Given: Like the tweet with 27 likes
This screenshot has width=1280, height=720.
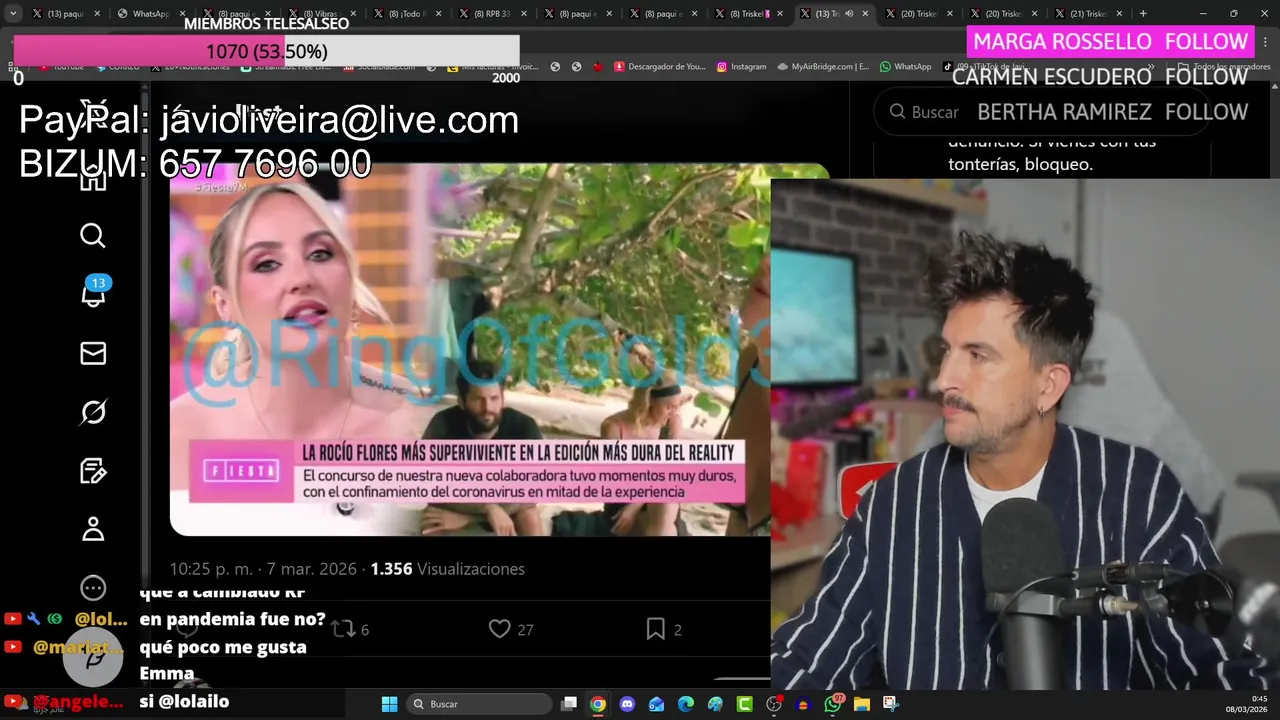Looking at the screenshot, I should [510, 629].
